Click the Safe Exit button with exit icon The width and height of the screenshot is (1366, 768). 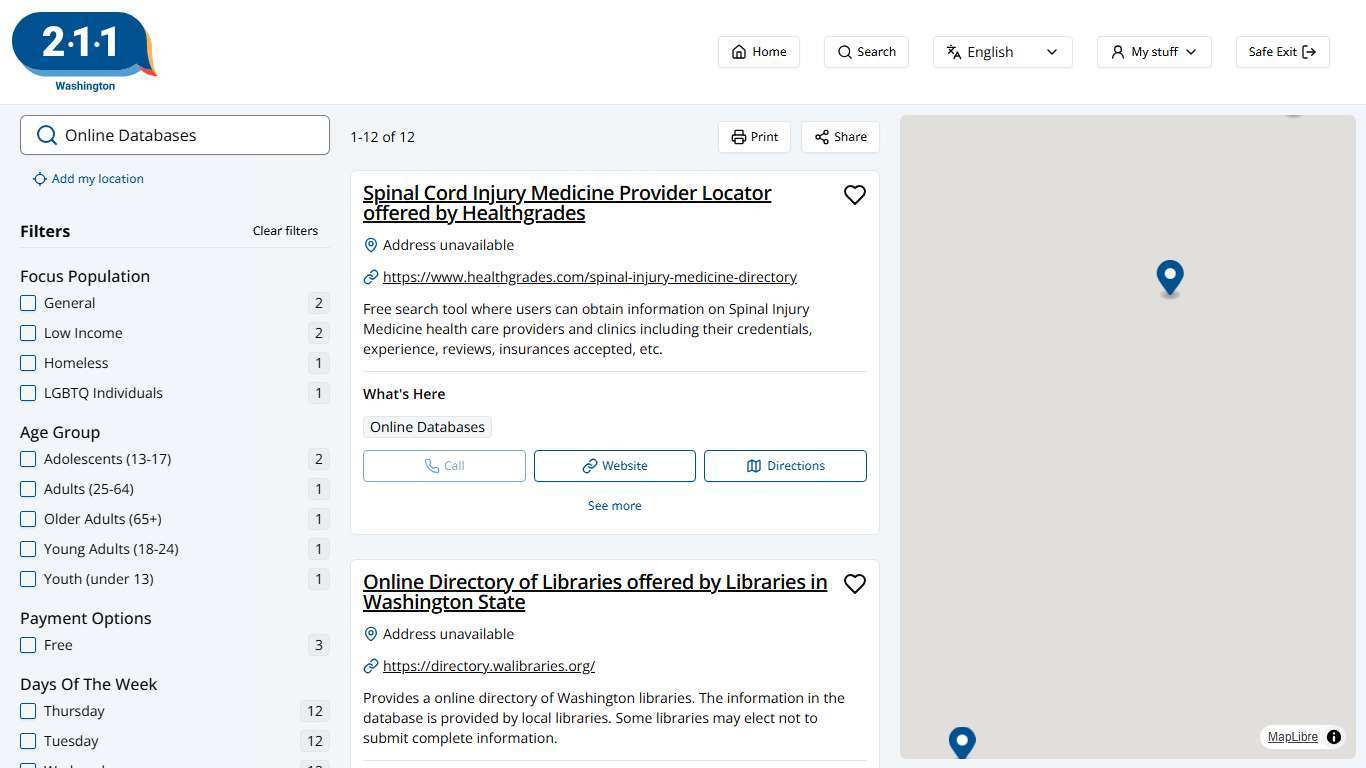click(1281, 51)
